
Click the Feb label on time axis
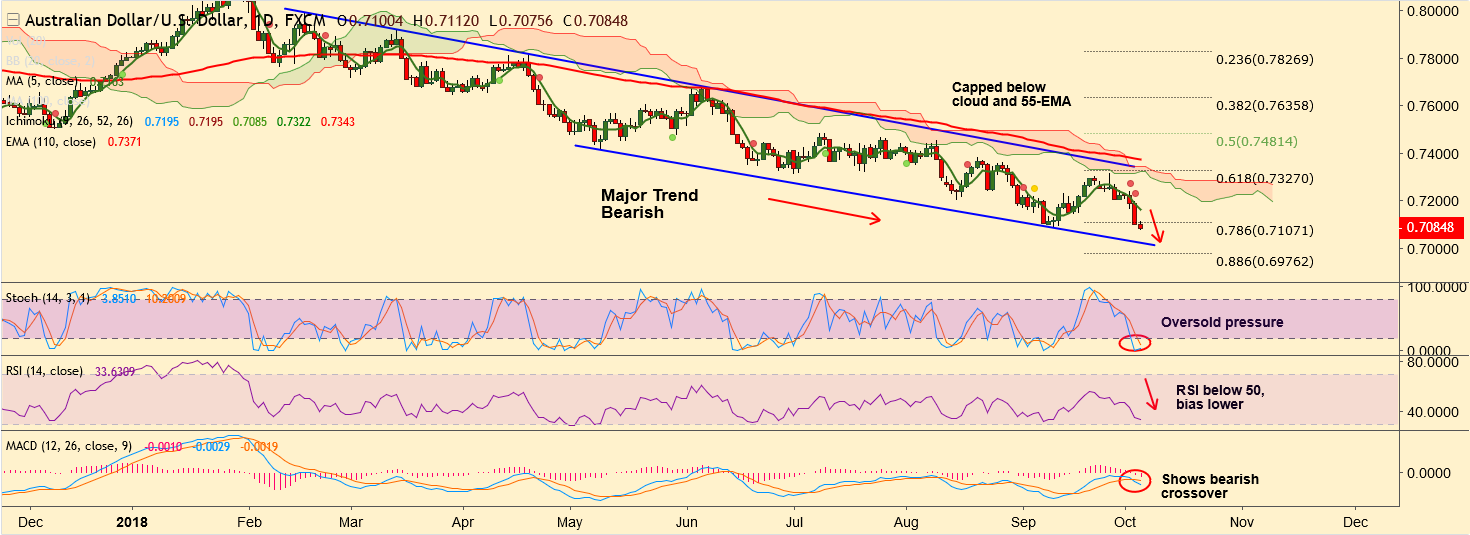pyautogui.click(x=249, y=522)
